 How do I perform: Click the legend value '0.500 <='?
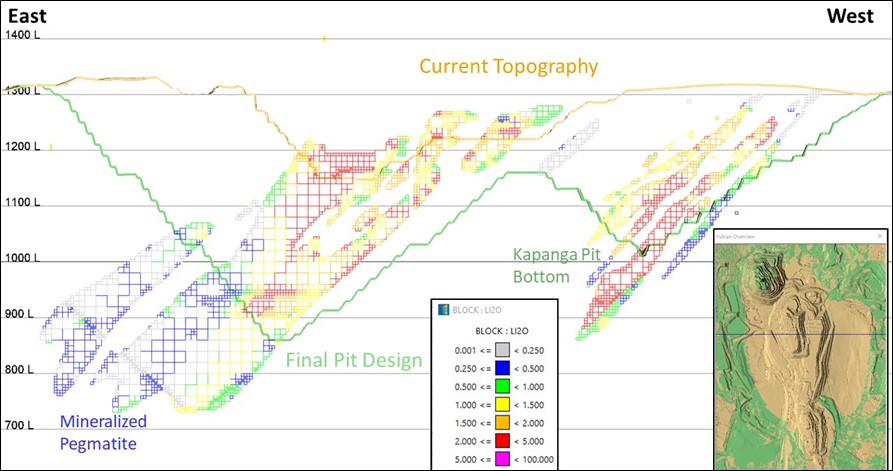474,387
